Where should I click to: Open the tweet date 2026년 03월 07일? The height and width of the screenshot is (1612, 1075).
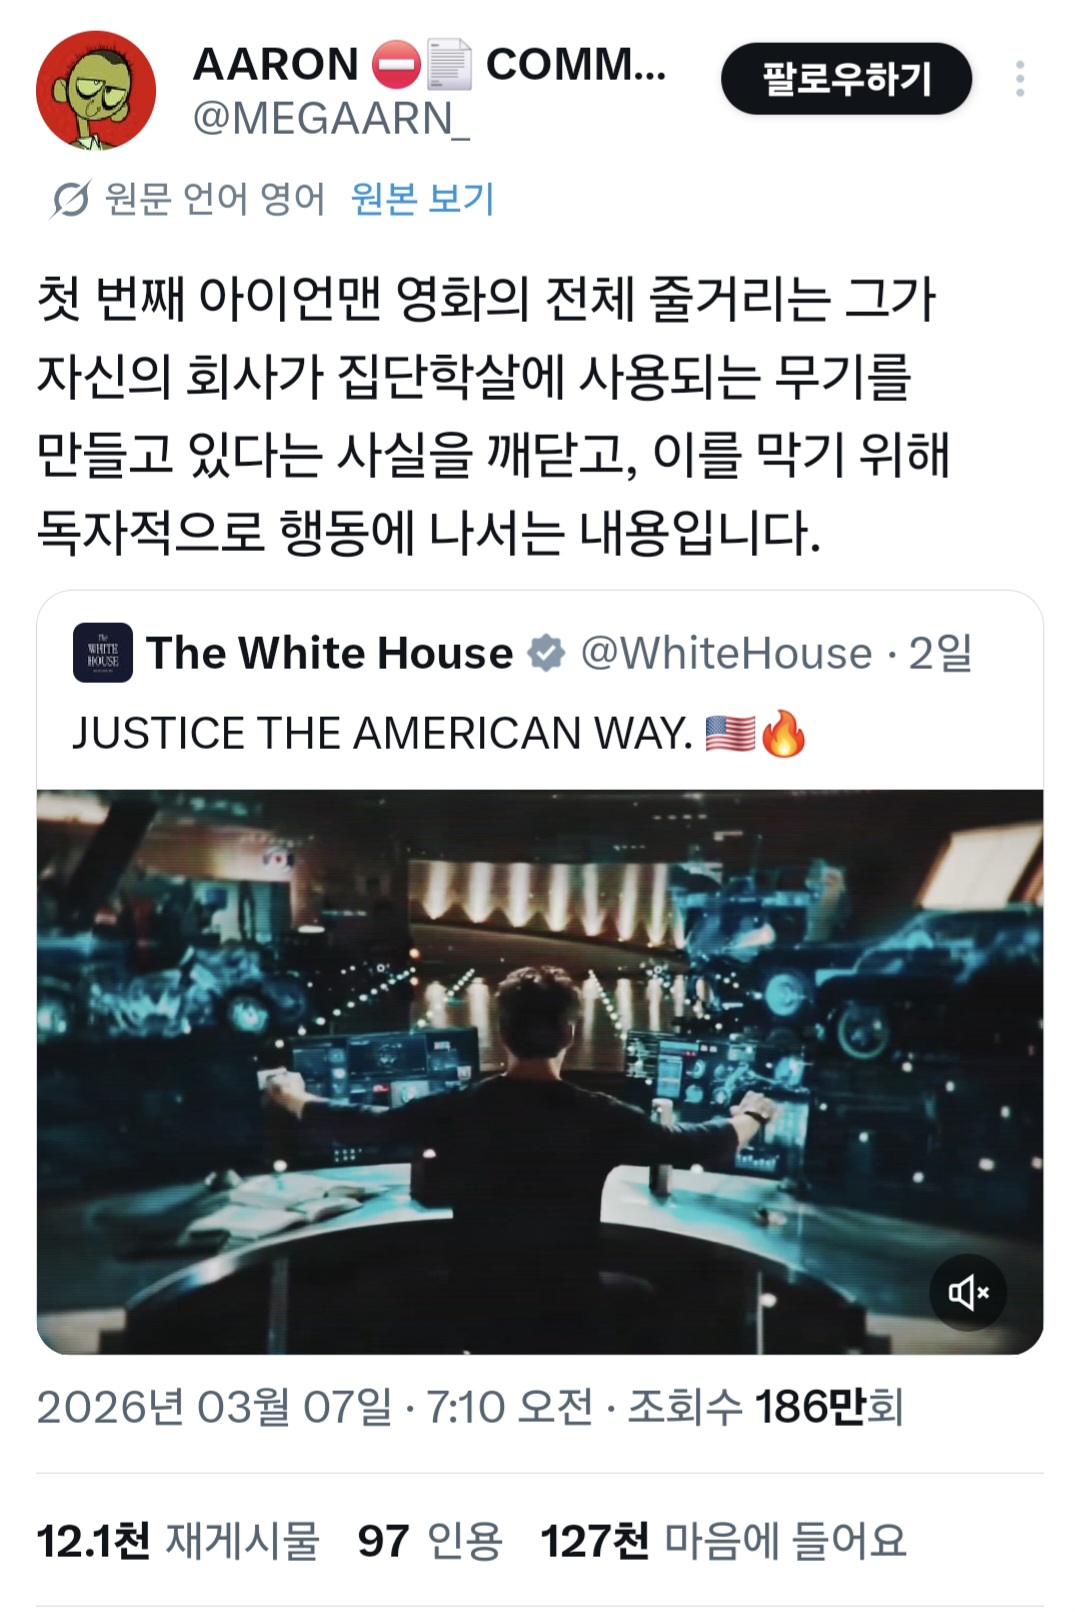pos(215,1408)
